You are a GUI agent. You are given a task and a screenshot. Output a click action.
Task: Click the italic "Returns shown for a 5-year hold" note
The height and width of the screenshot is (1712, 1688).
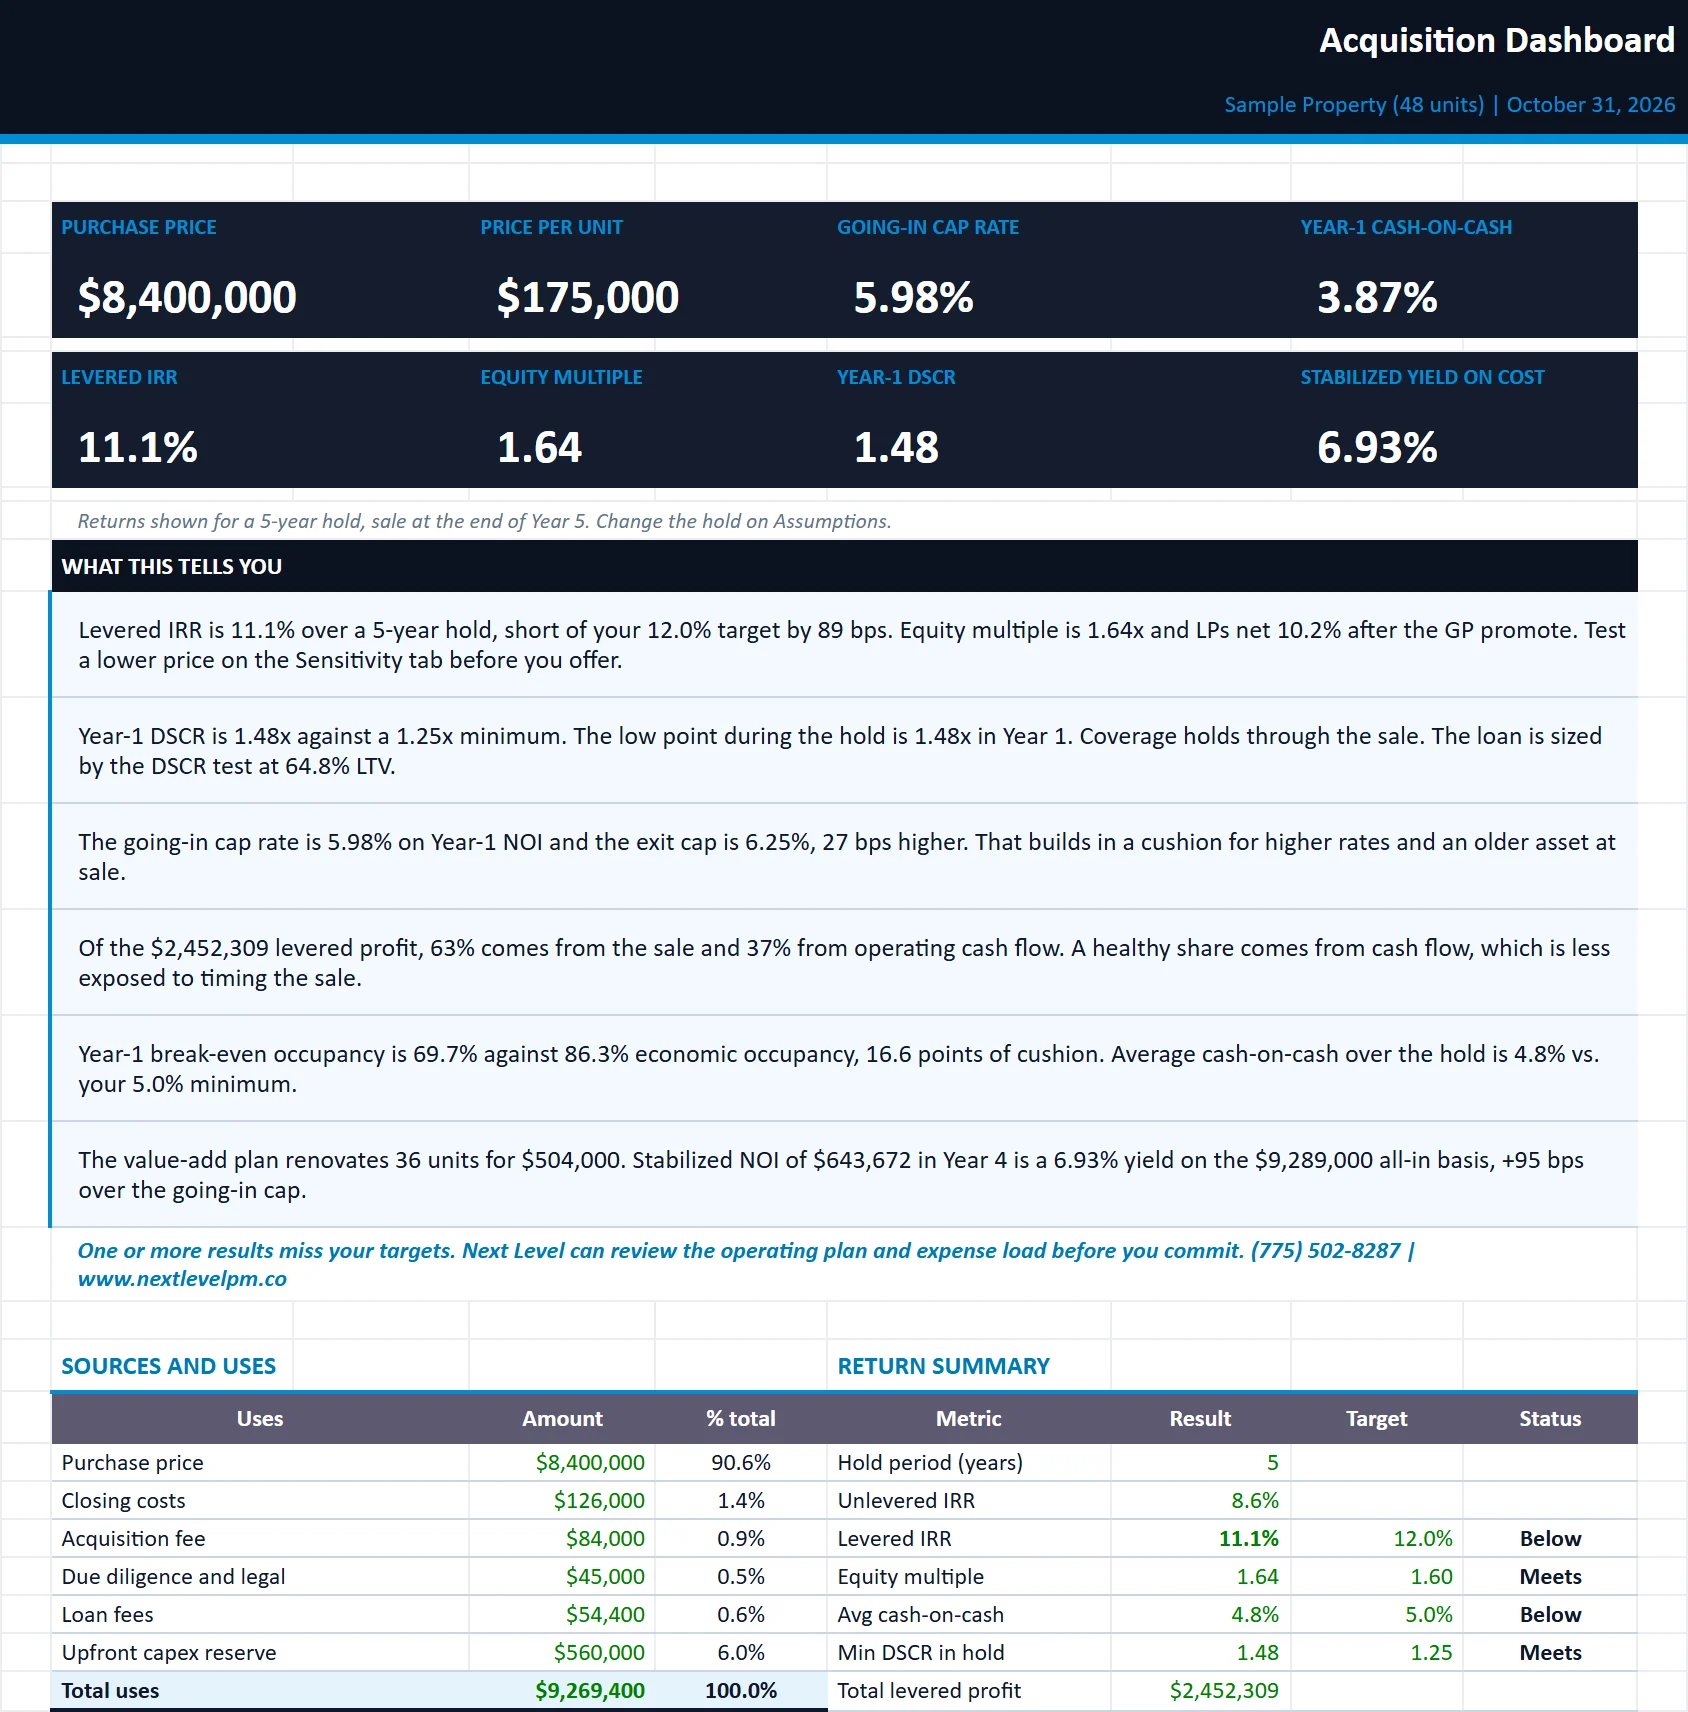tap(484, 521)
